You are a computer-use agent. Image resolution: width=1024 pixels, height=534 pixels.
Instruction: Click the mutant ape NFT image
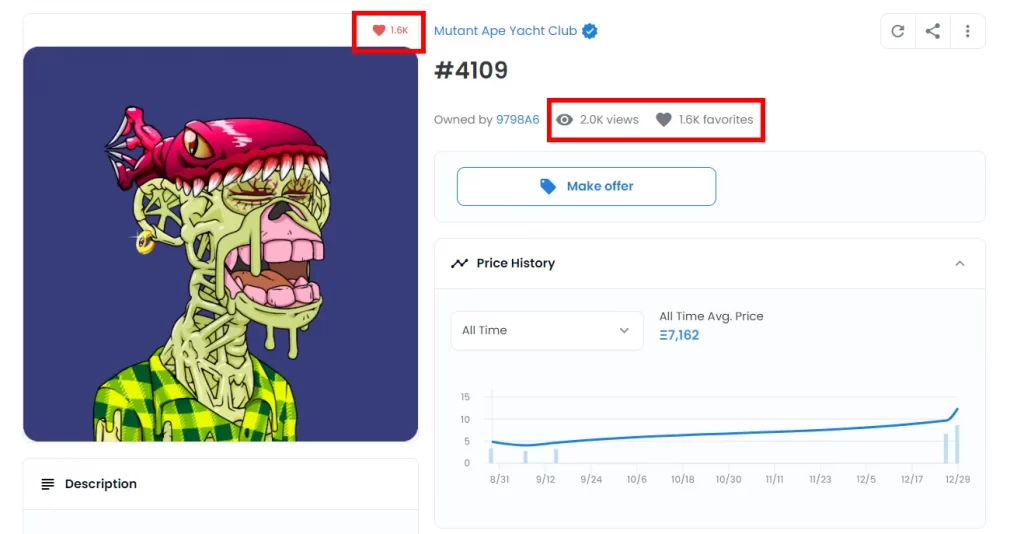click(x=220, y=243)
